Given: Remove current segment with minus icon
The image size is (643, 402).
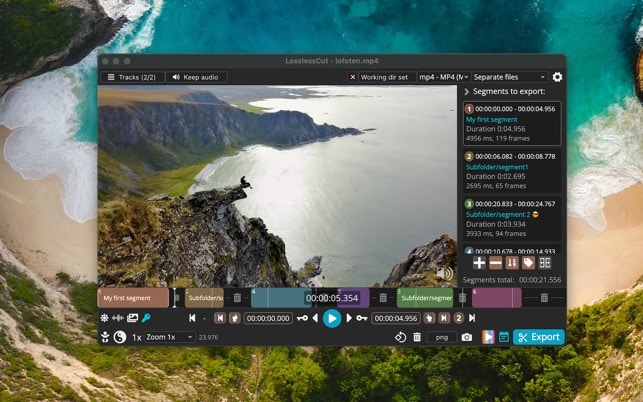Looking at the screenshot, I should click(495, 263).
